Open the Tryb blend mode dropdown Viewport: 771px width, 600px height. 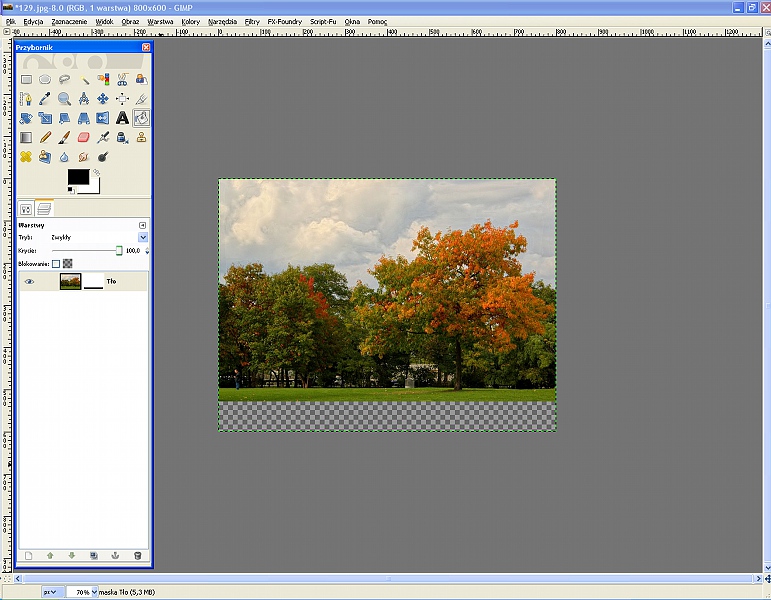coord(143,237)
